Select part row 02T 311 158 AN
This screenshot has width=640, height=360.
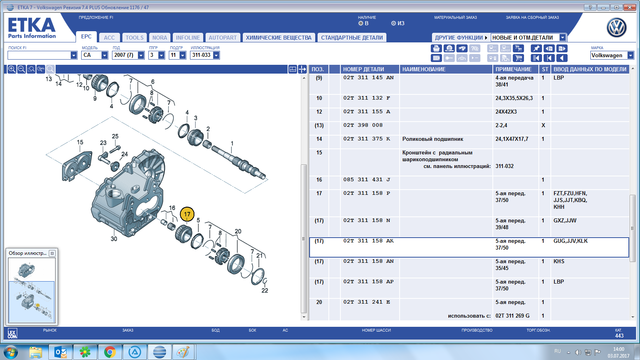tap(469, 267)
